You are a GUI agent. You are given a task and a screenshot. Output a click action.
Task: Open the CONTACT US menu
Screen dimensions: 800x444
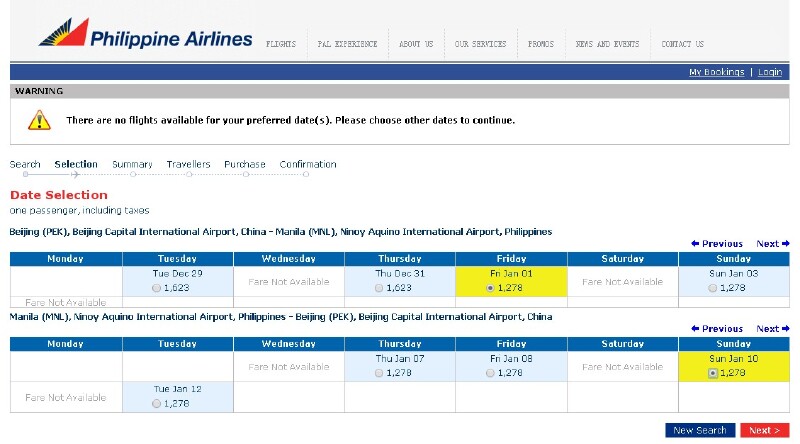tap(683, 44)
